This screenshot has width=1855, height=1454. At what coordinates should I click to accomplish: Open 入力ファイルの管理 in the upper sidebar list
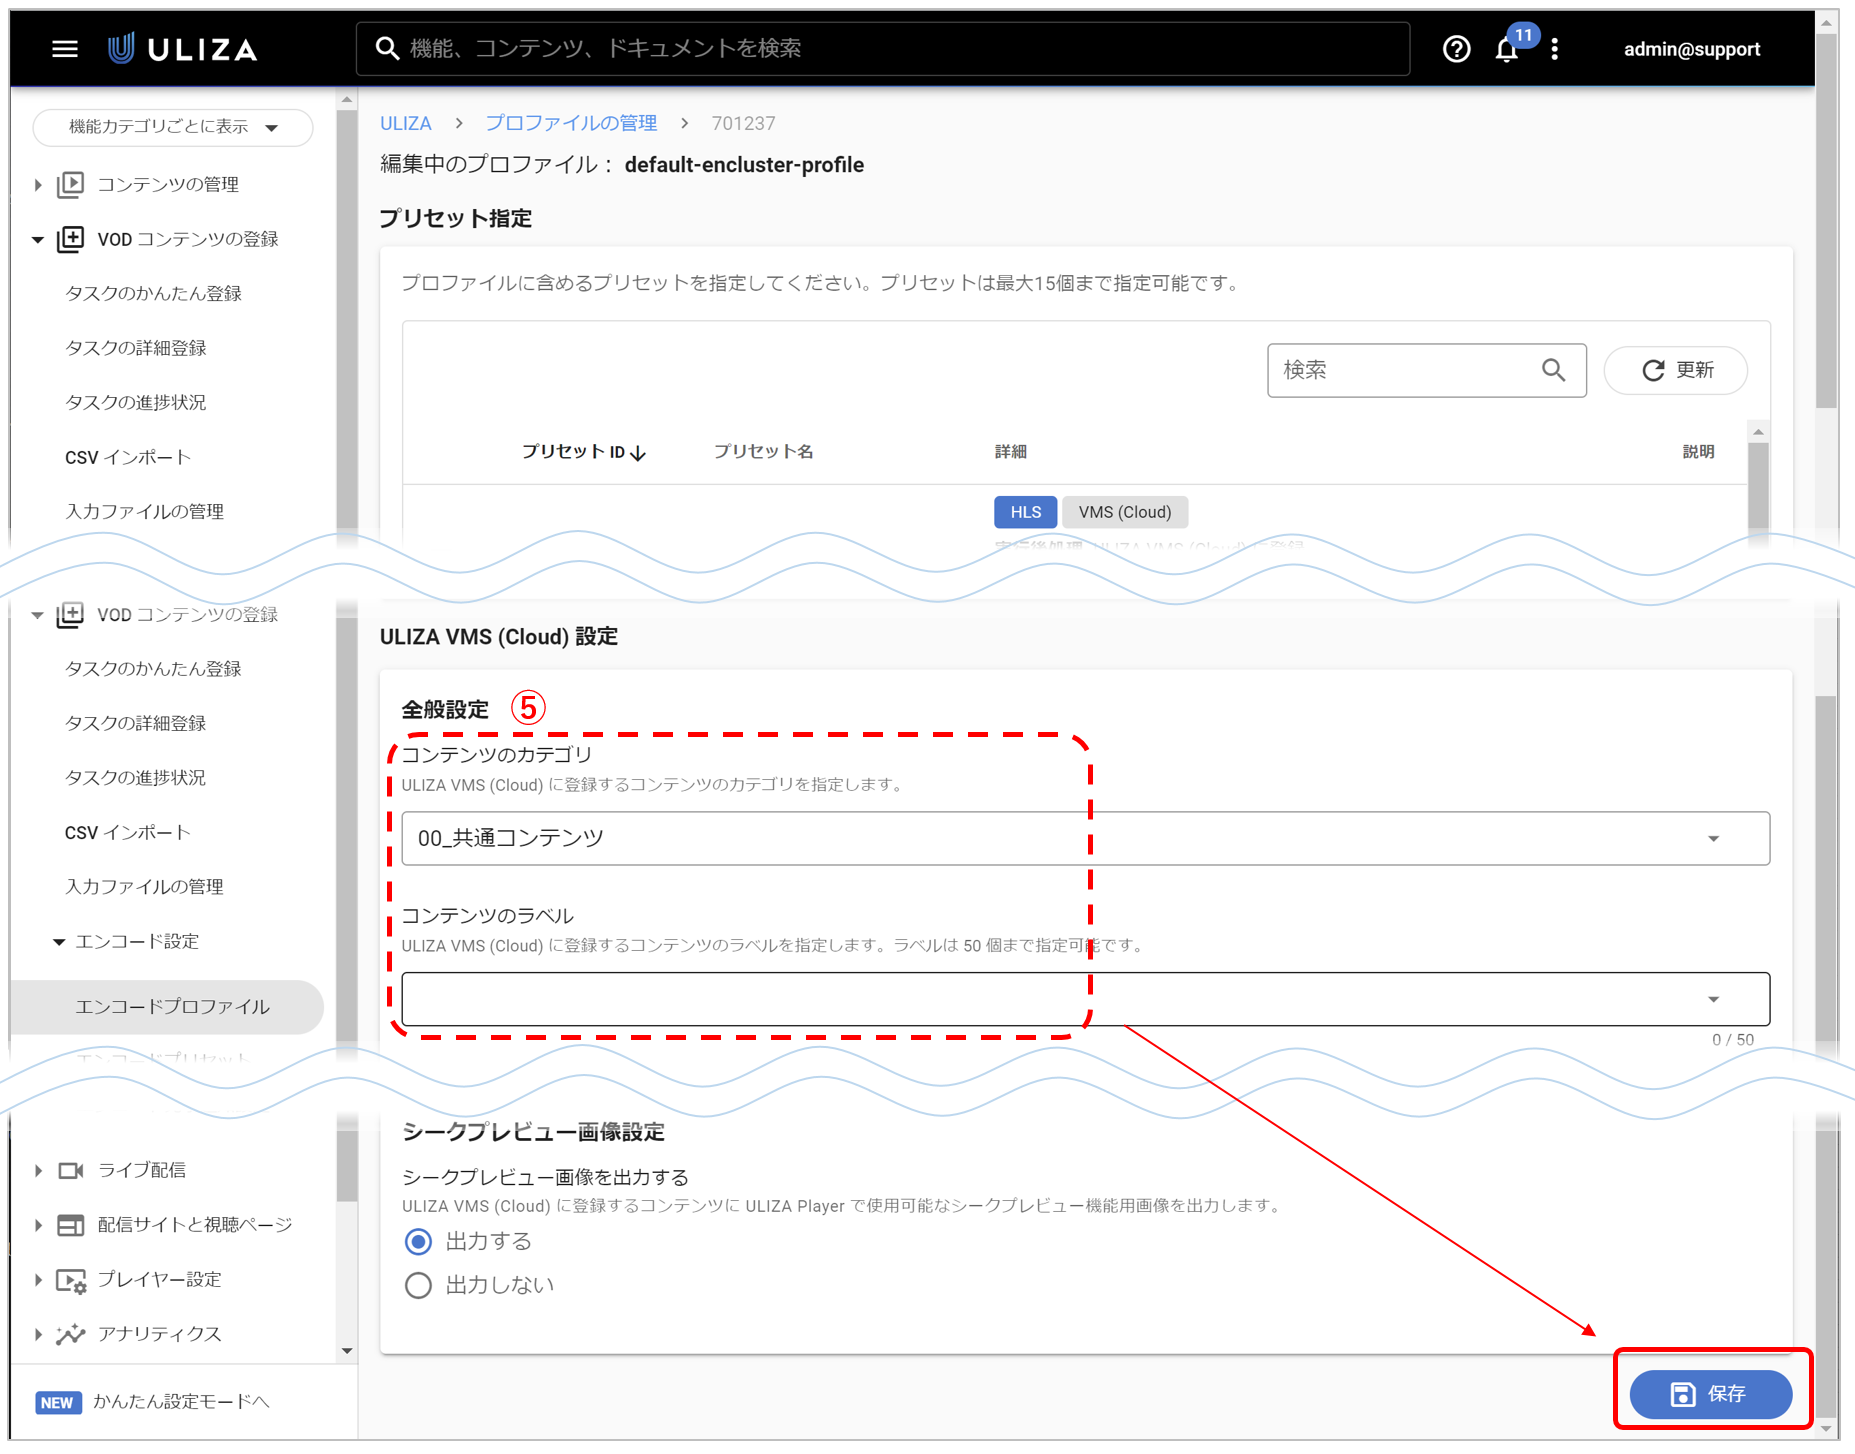[144, 511]
